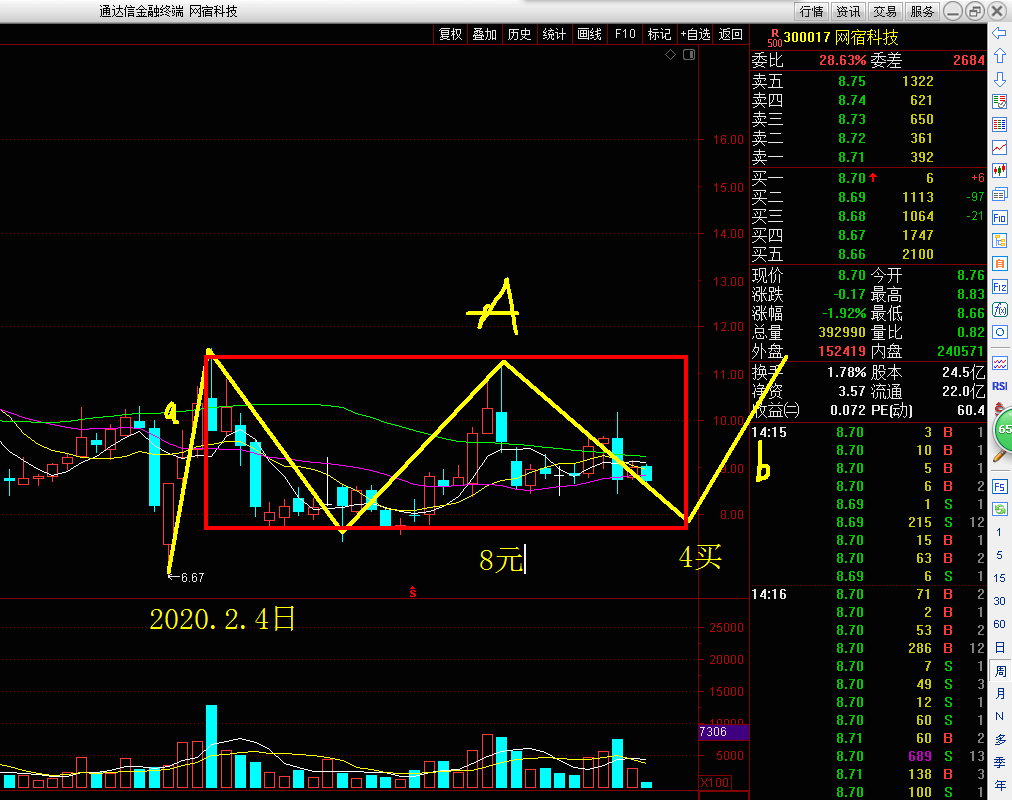Switch to 1-minute period

(x=999, y=532)
